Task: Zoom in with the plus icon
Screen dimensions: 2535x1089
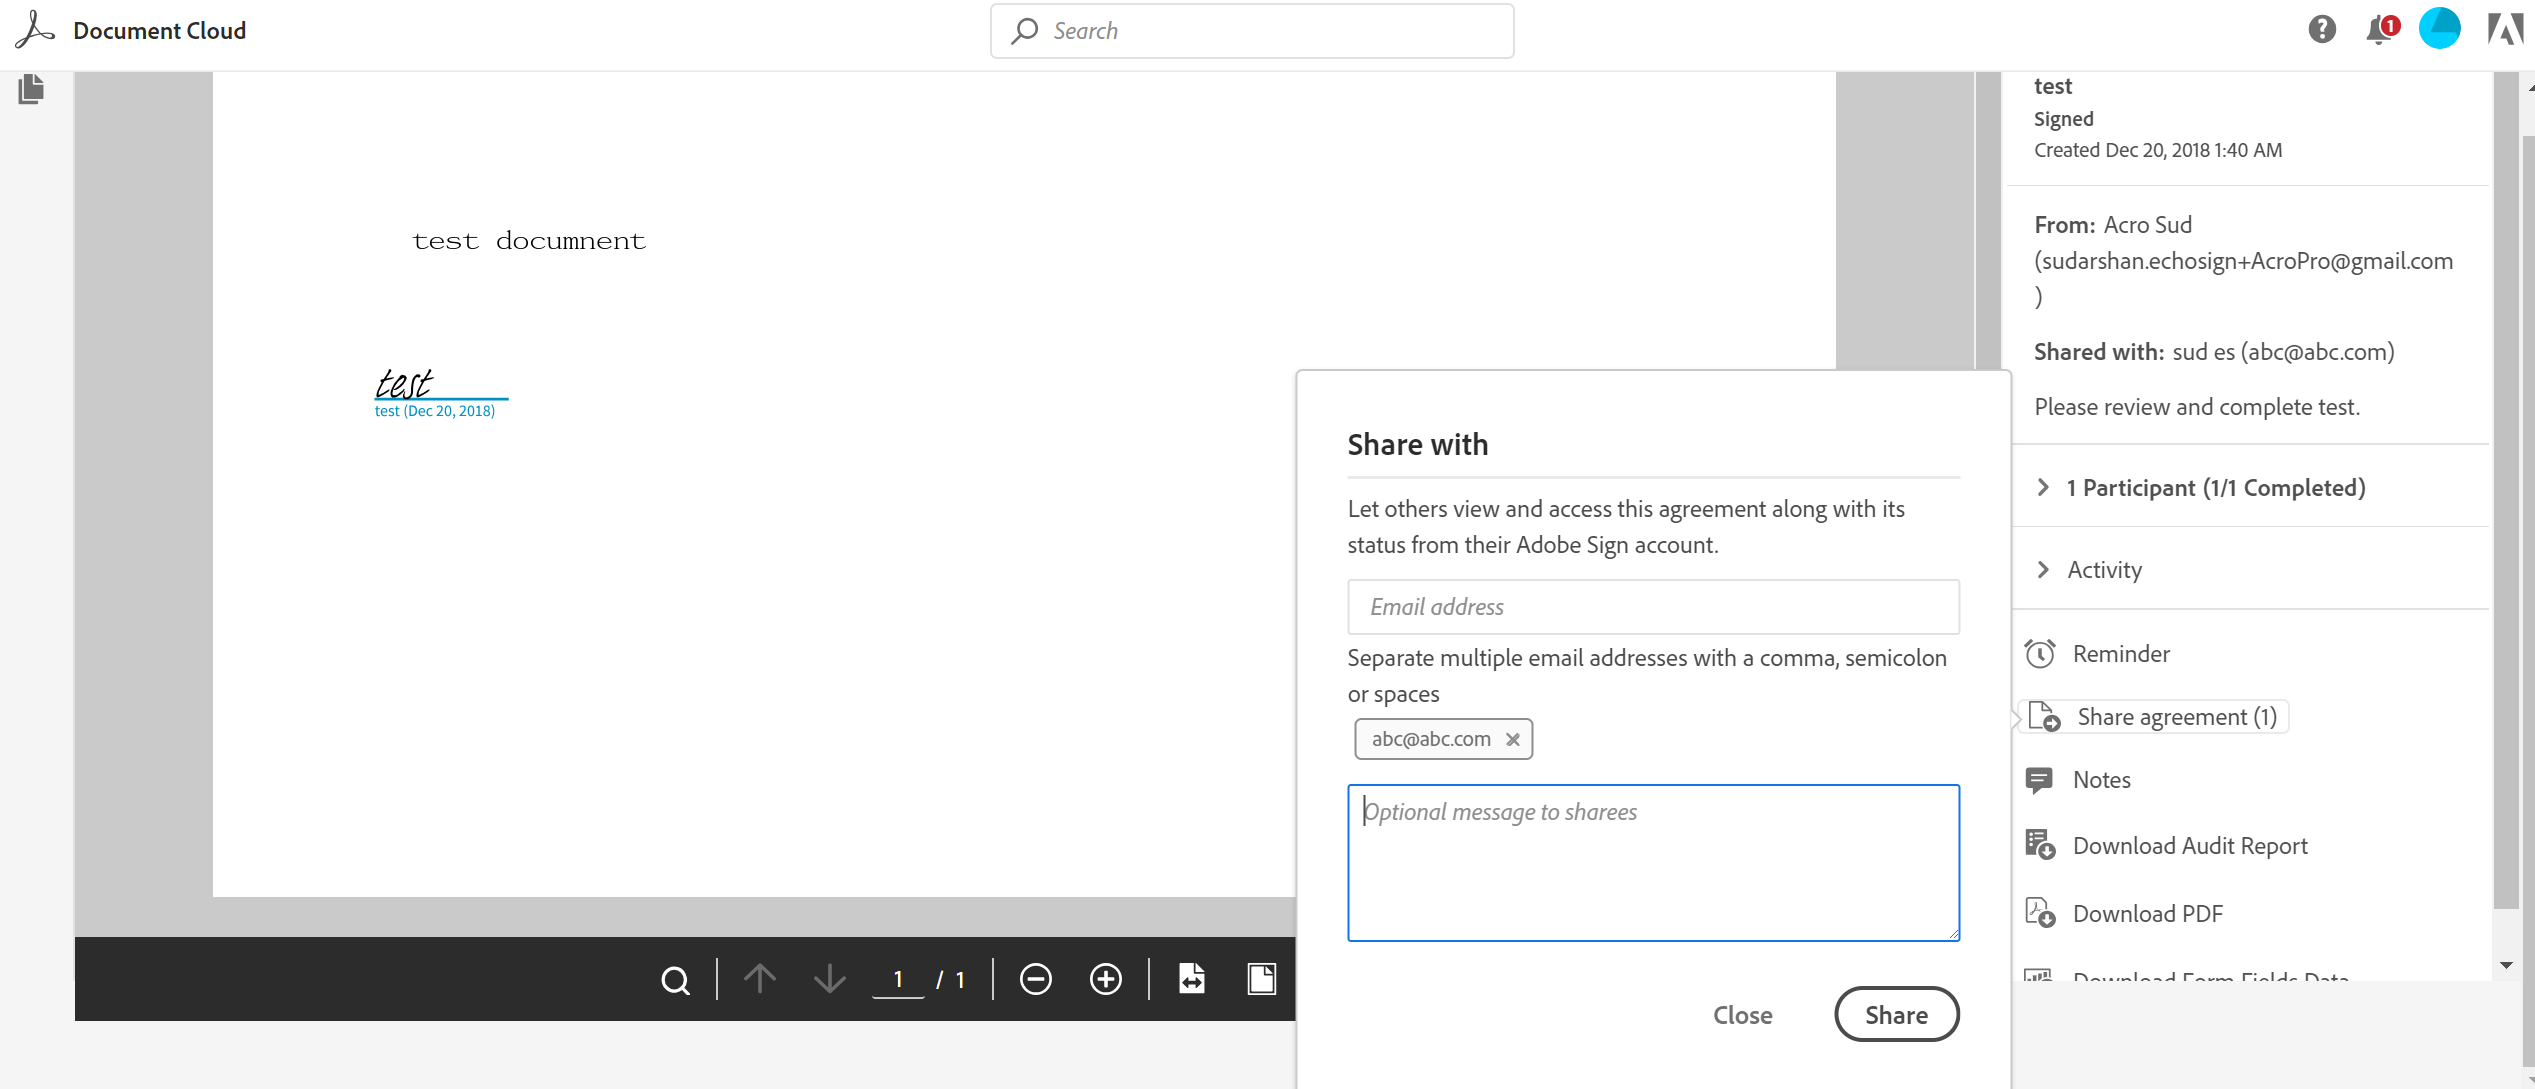Action: pos(1105,979)
